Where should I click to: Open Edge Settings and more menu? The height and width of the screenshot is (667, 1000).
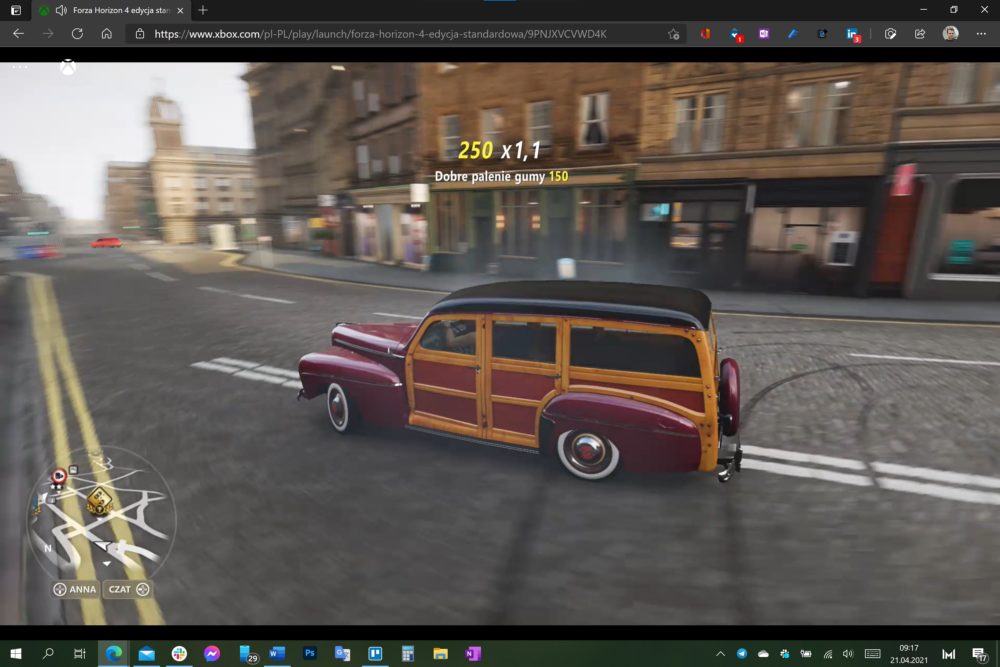(x=981, y=34)
